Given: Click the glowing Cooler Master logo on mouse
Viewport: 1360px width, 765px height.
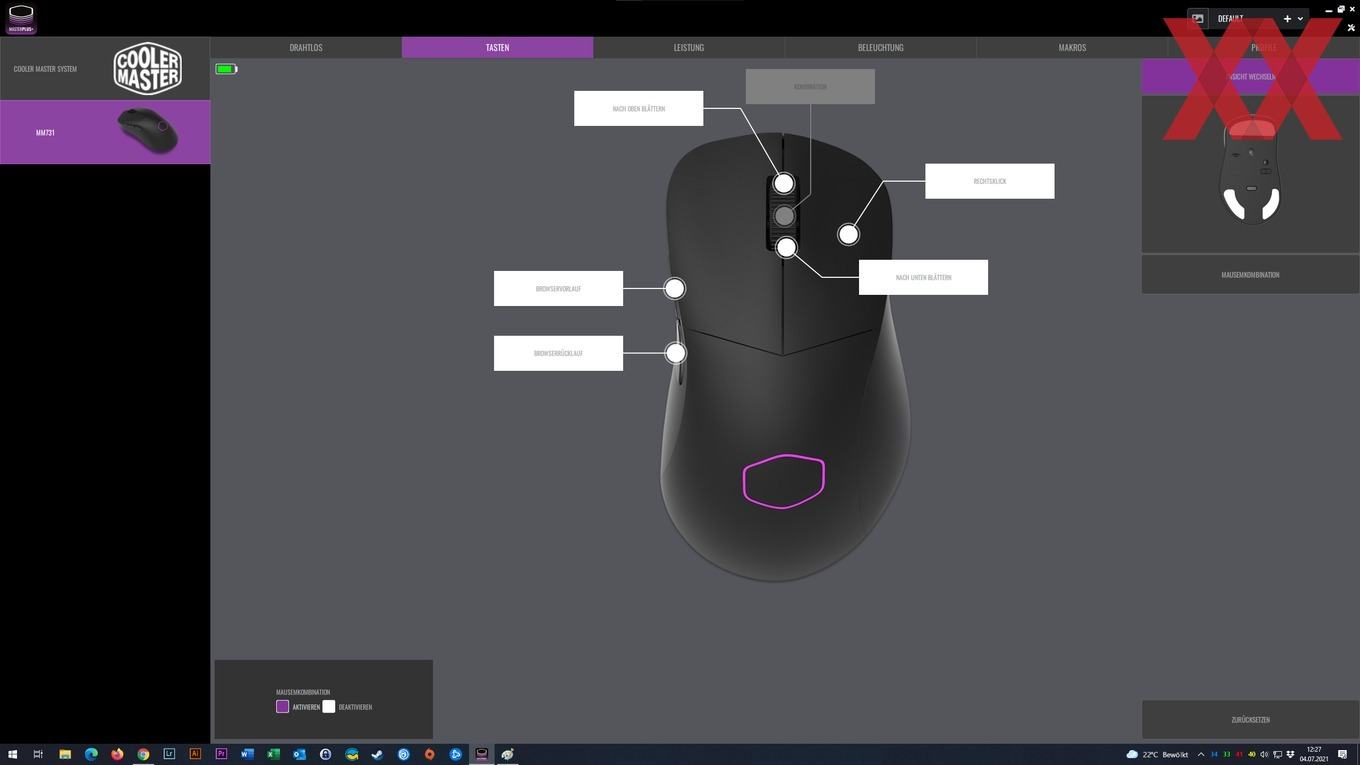Looking at the screenshot, I should pos(784,481).
